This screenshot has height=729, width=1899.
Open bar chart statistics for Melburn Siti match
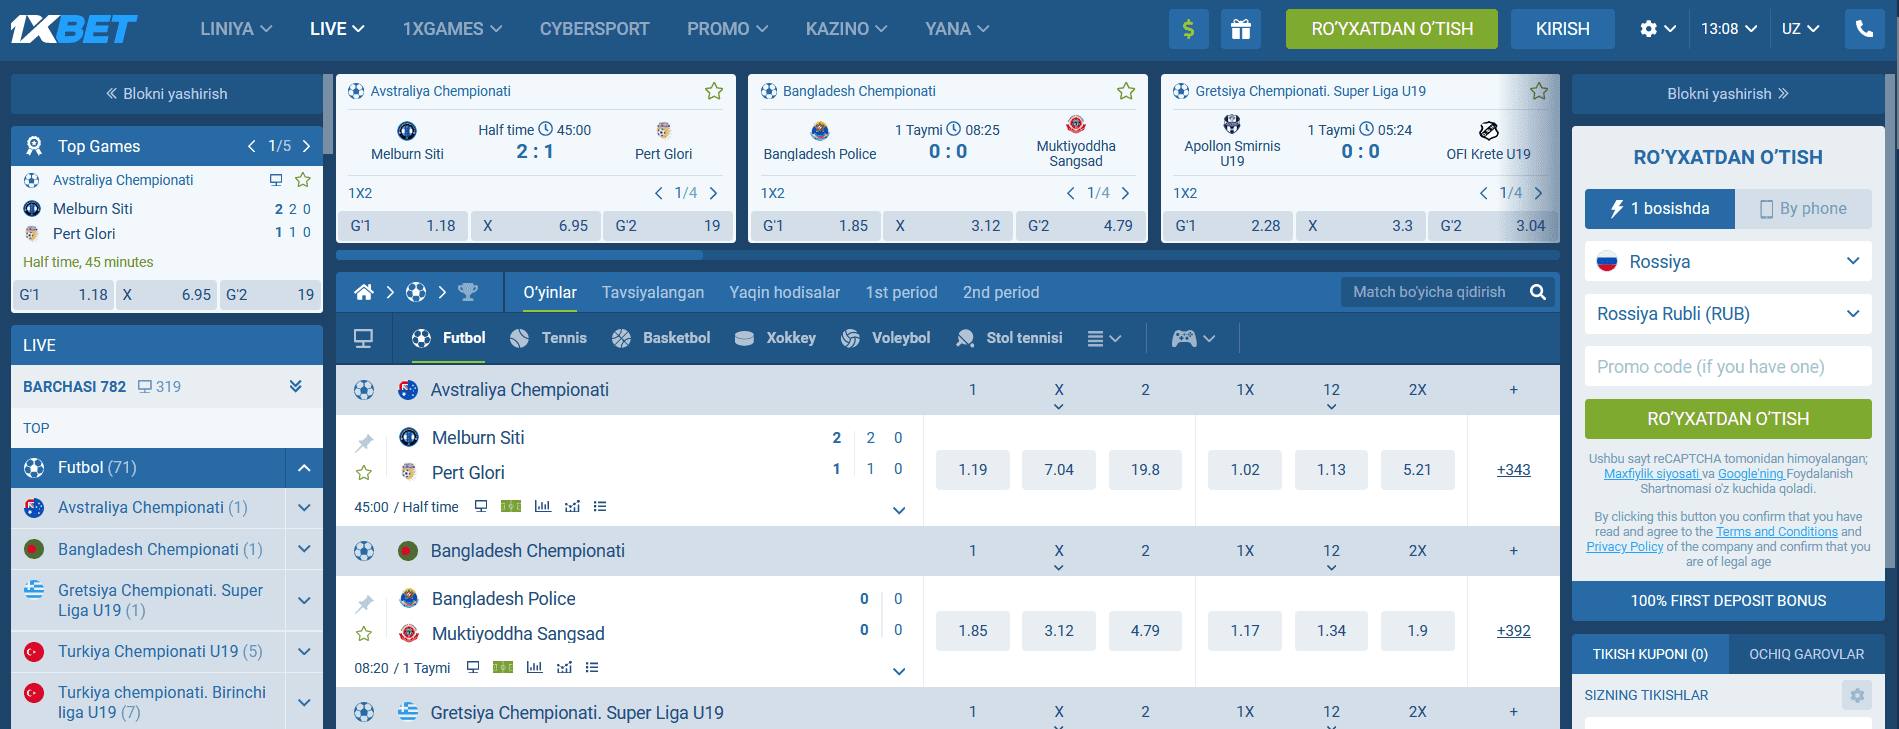543,506
